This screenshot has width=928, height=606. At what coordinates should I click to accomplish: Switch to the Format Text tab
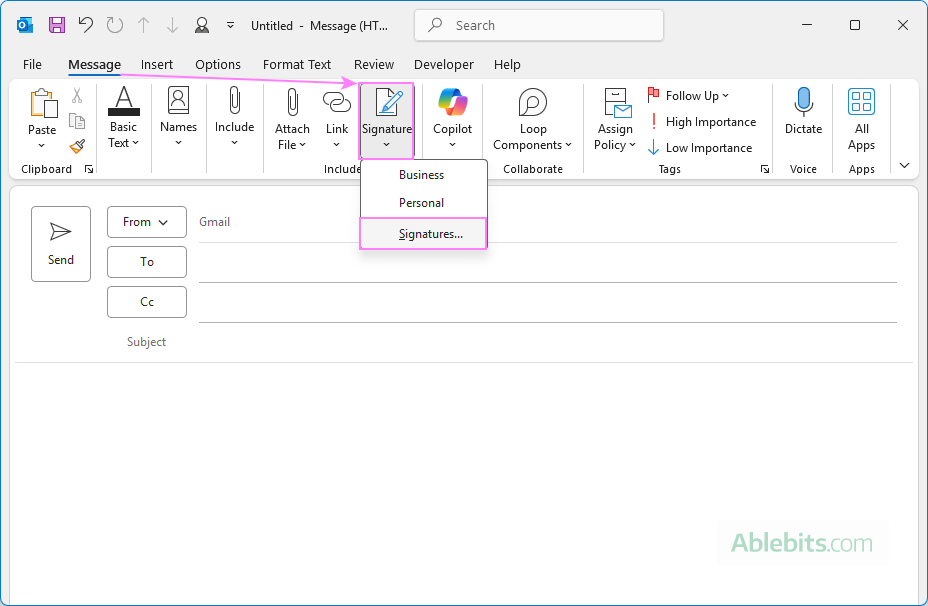coord(297,64)
